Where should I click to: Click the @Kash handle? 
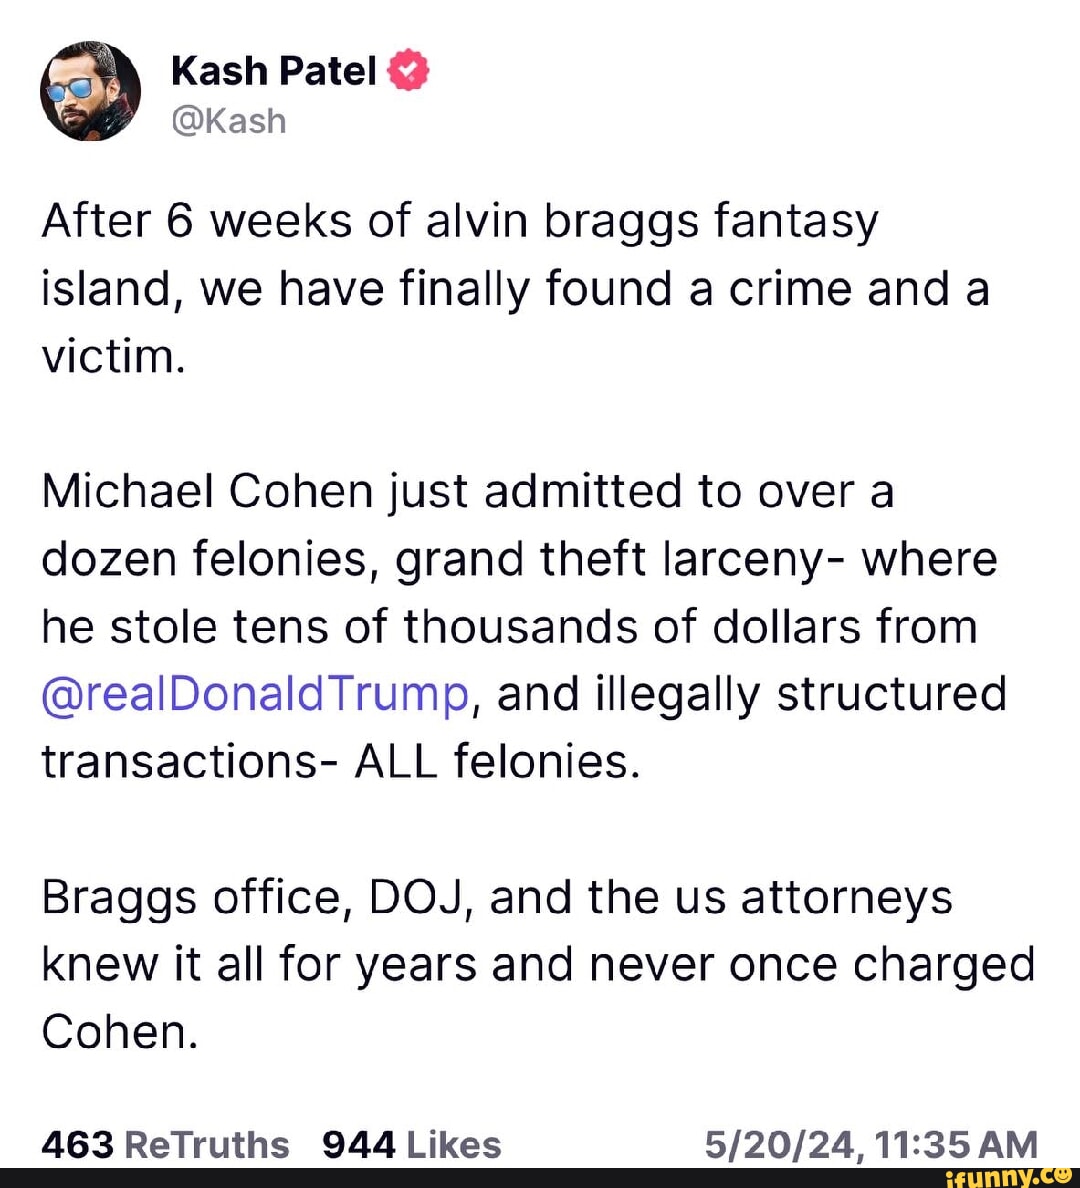229,121
